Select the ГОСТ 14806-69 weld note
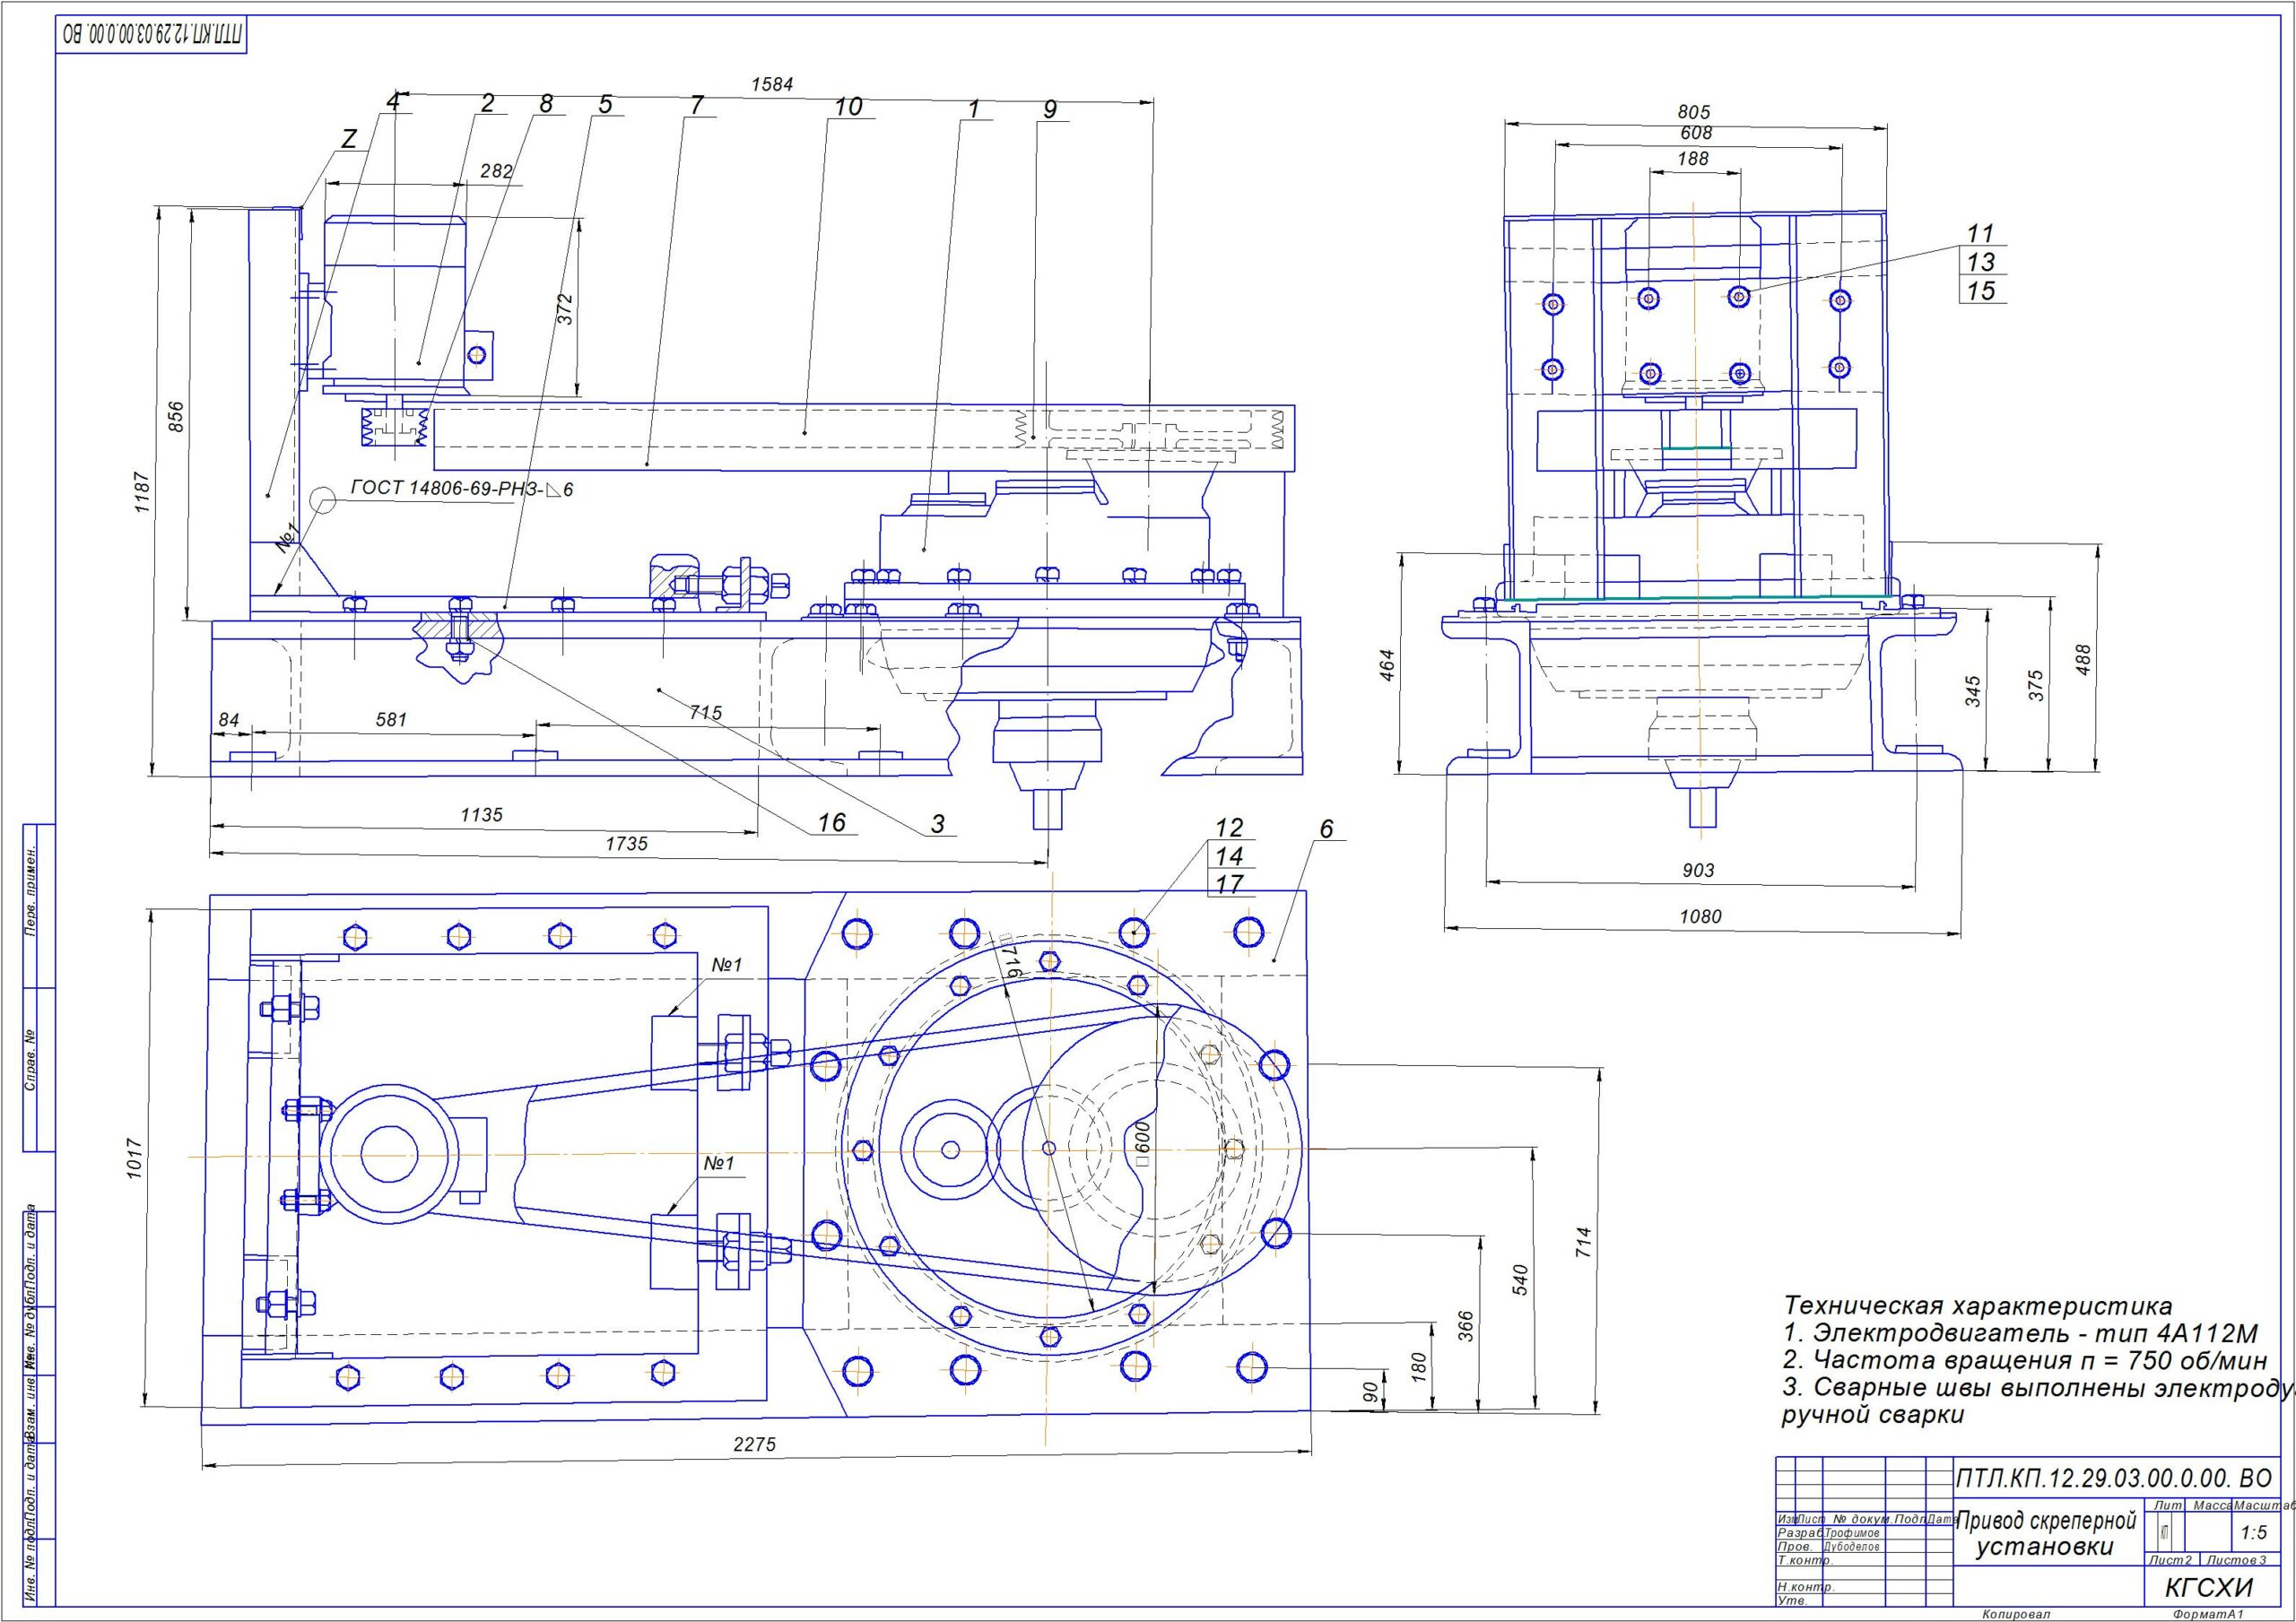Image resolution: width=2296 pixels, height=1622 pixels. pyautogui.click(x=462, y=489)
